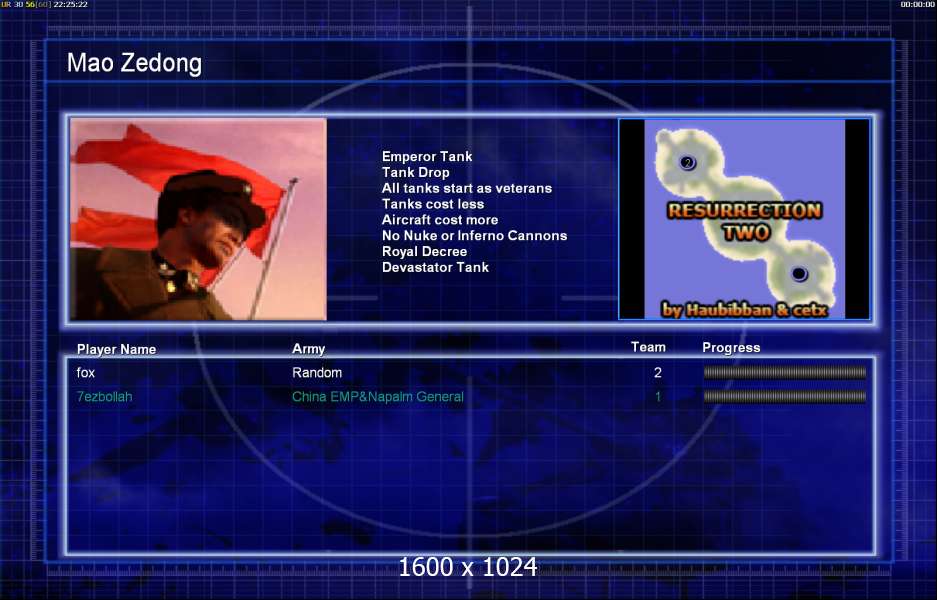The image size is (937, 600).
Task: Click the 'Tank Drop' feature line
Action: coord(415,172)
